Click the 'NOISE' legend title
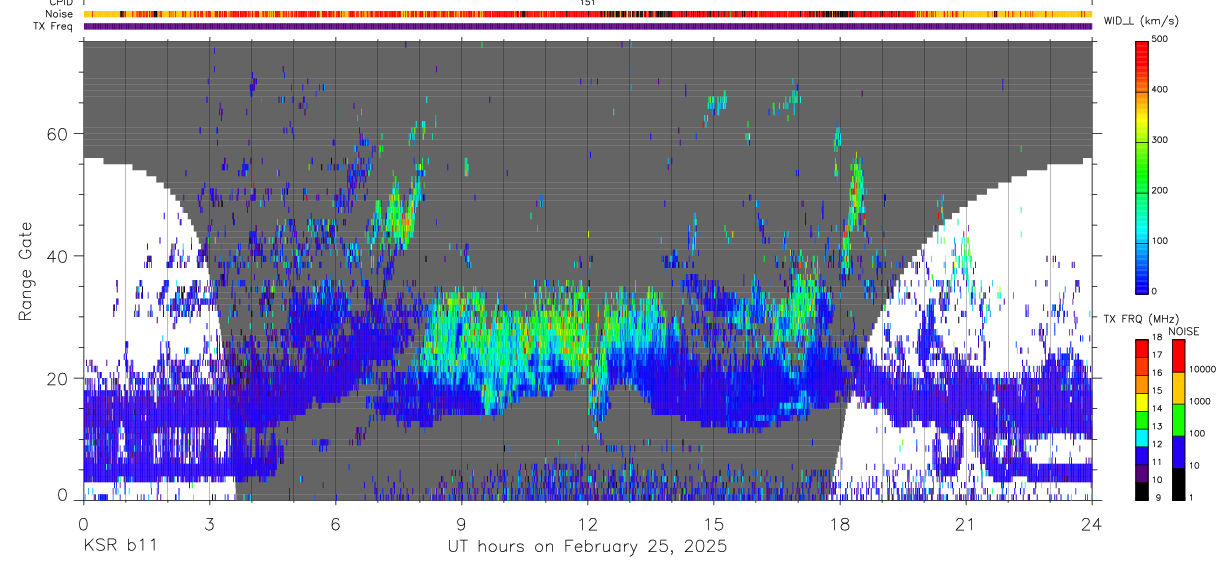The image size is (1228, 567). (1183, 331)
